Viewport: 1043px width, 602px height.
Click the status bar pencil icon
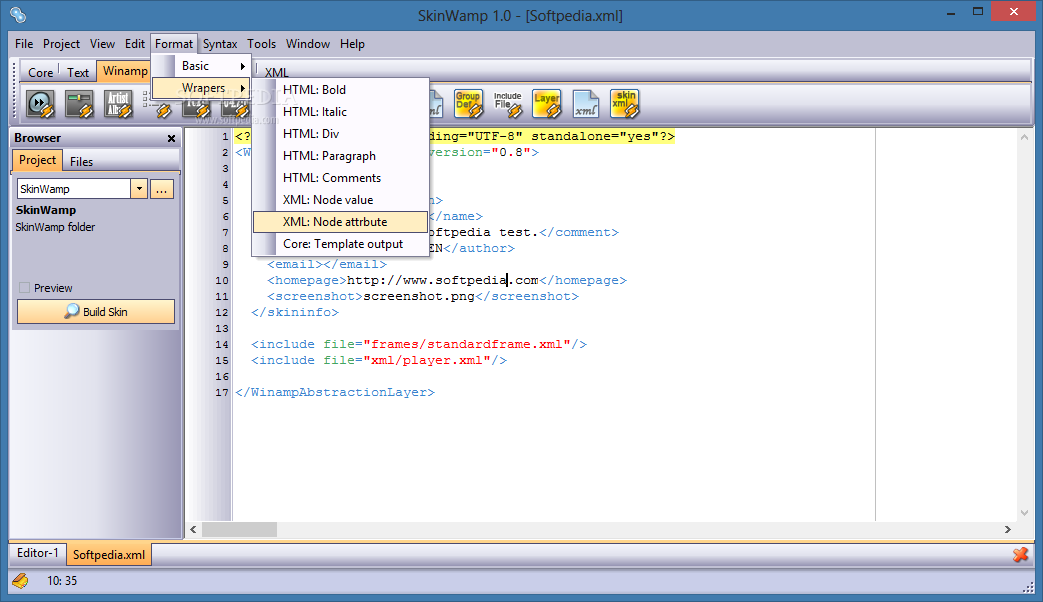click(21, 581)
